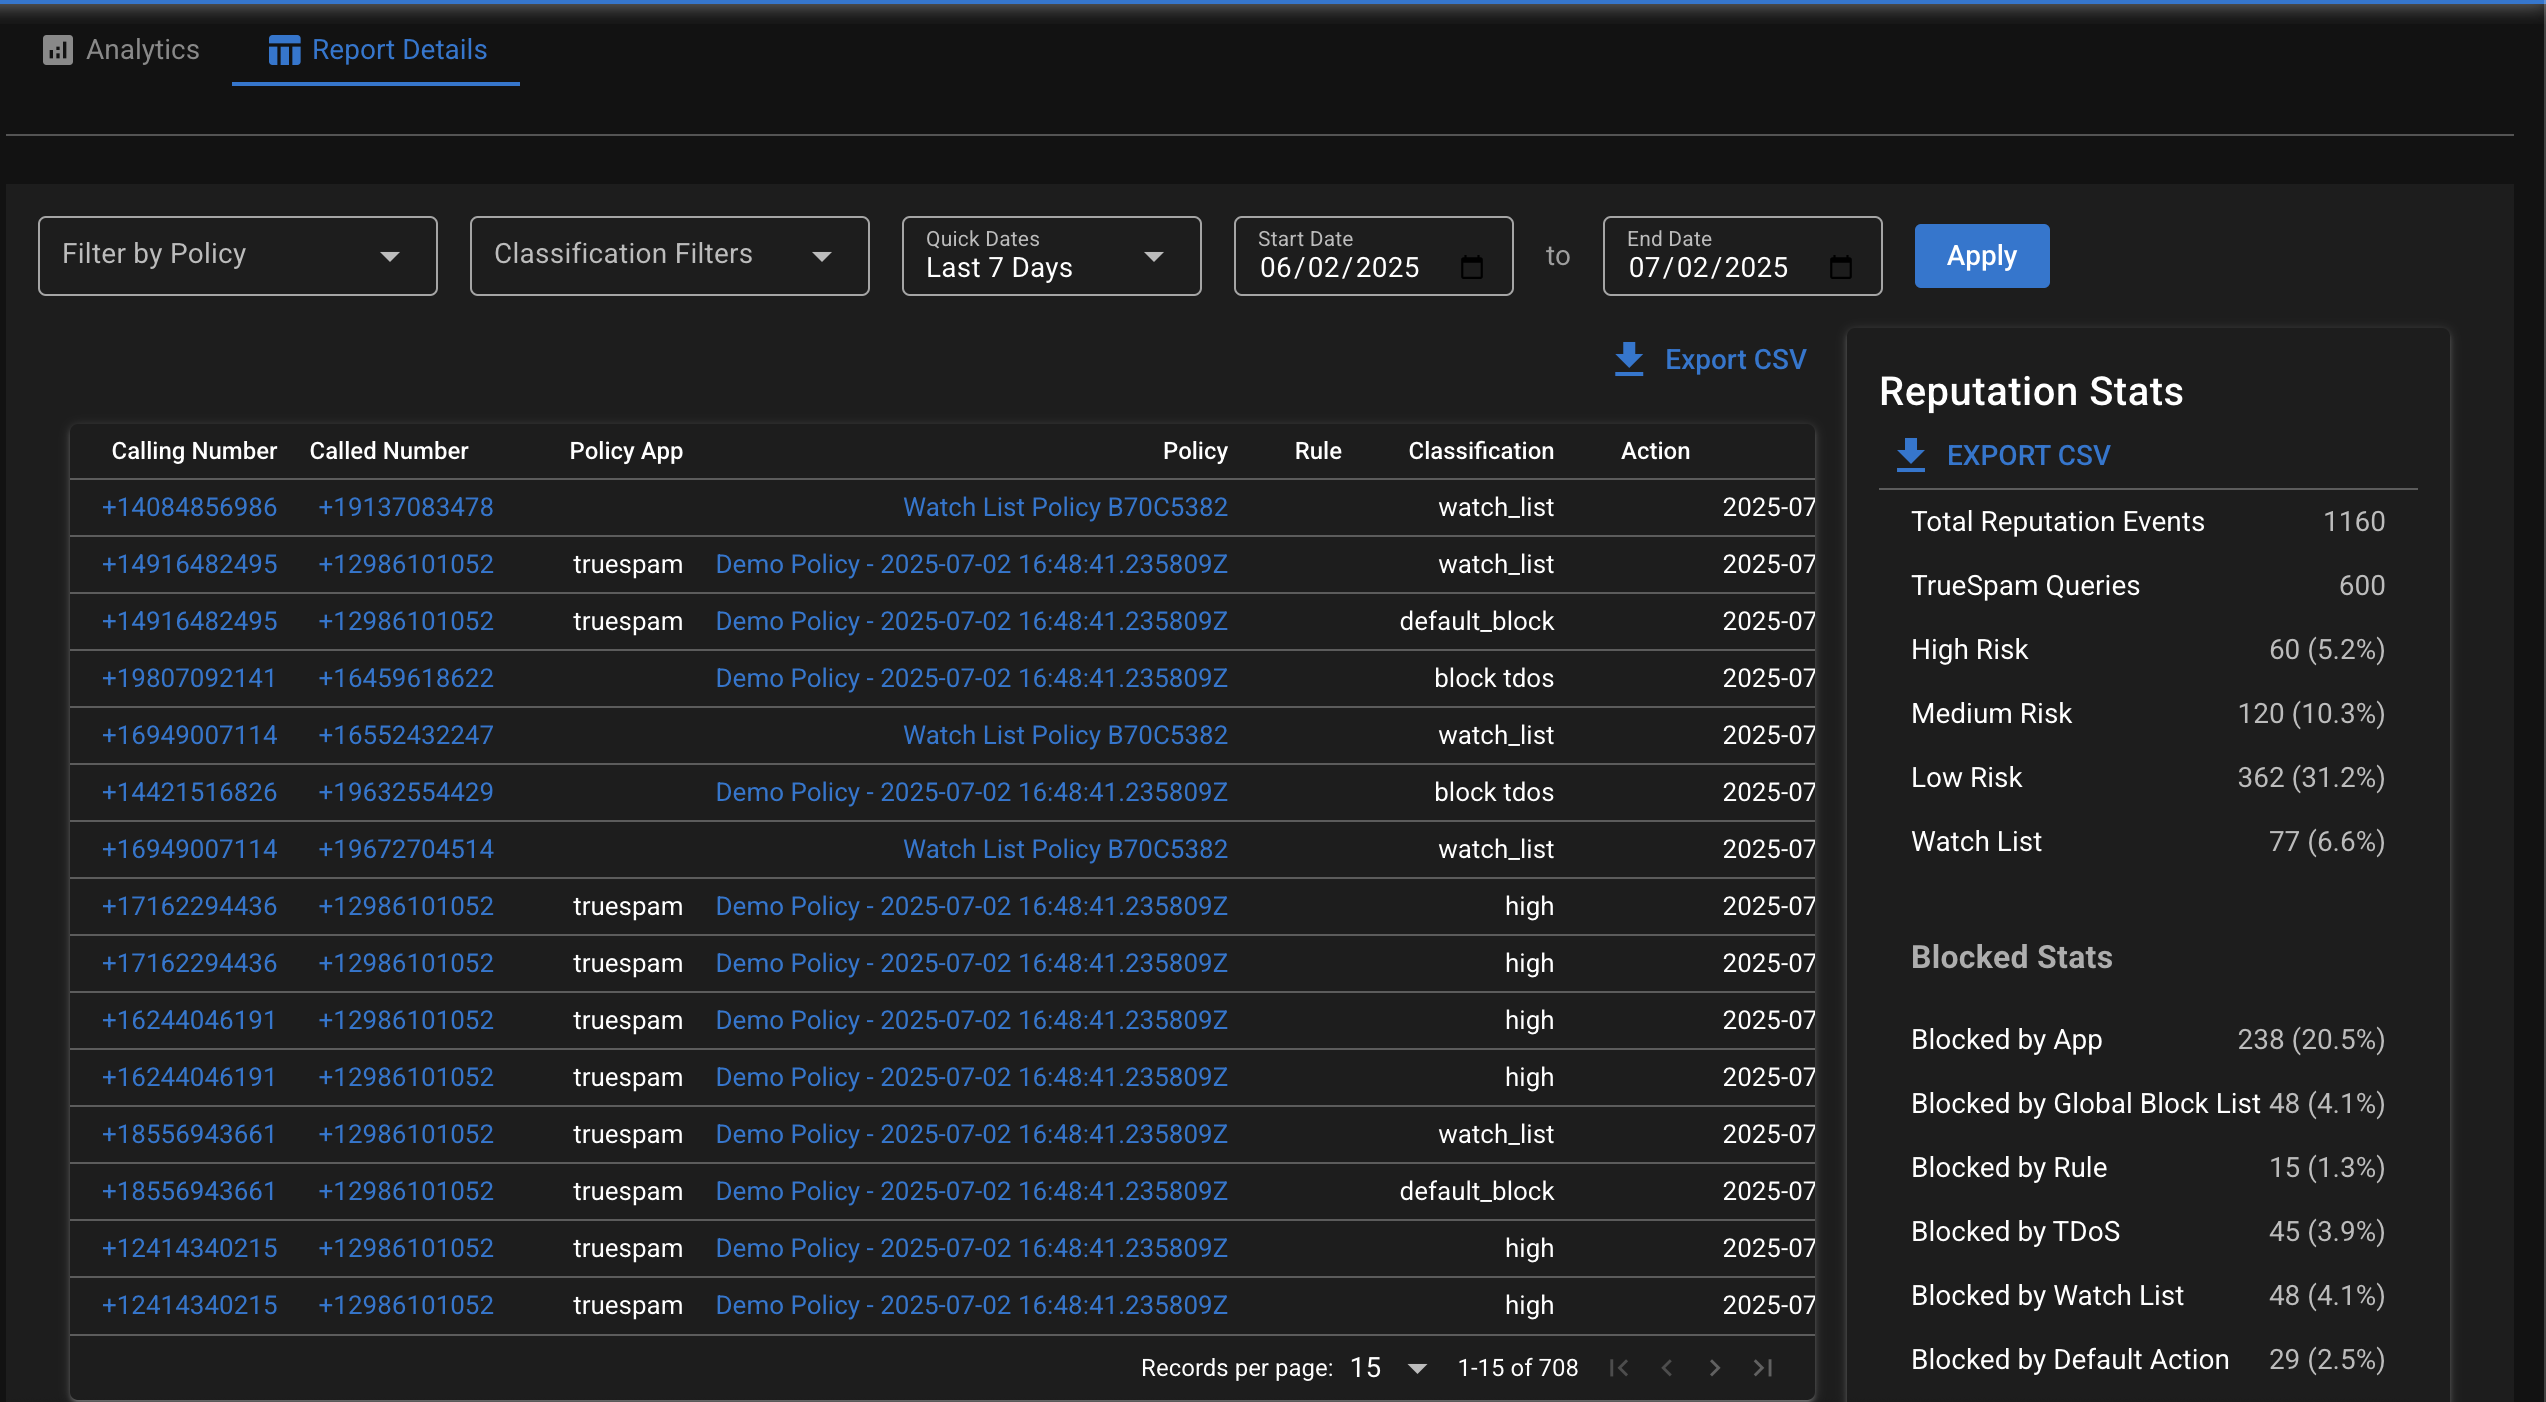Open called number +19632554429
Screen dimensions: 2546x1402
click(405, 793)
